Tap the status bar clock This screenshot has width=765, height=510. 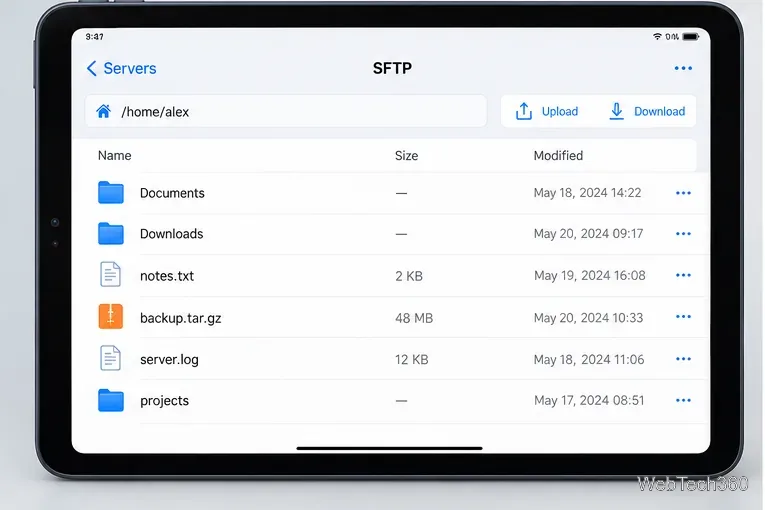click(x=94, y=37)
